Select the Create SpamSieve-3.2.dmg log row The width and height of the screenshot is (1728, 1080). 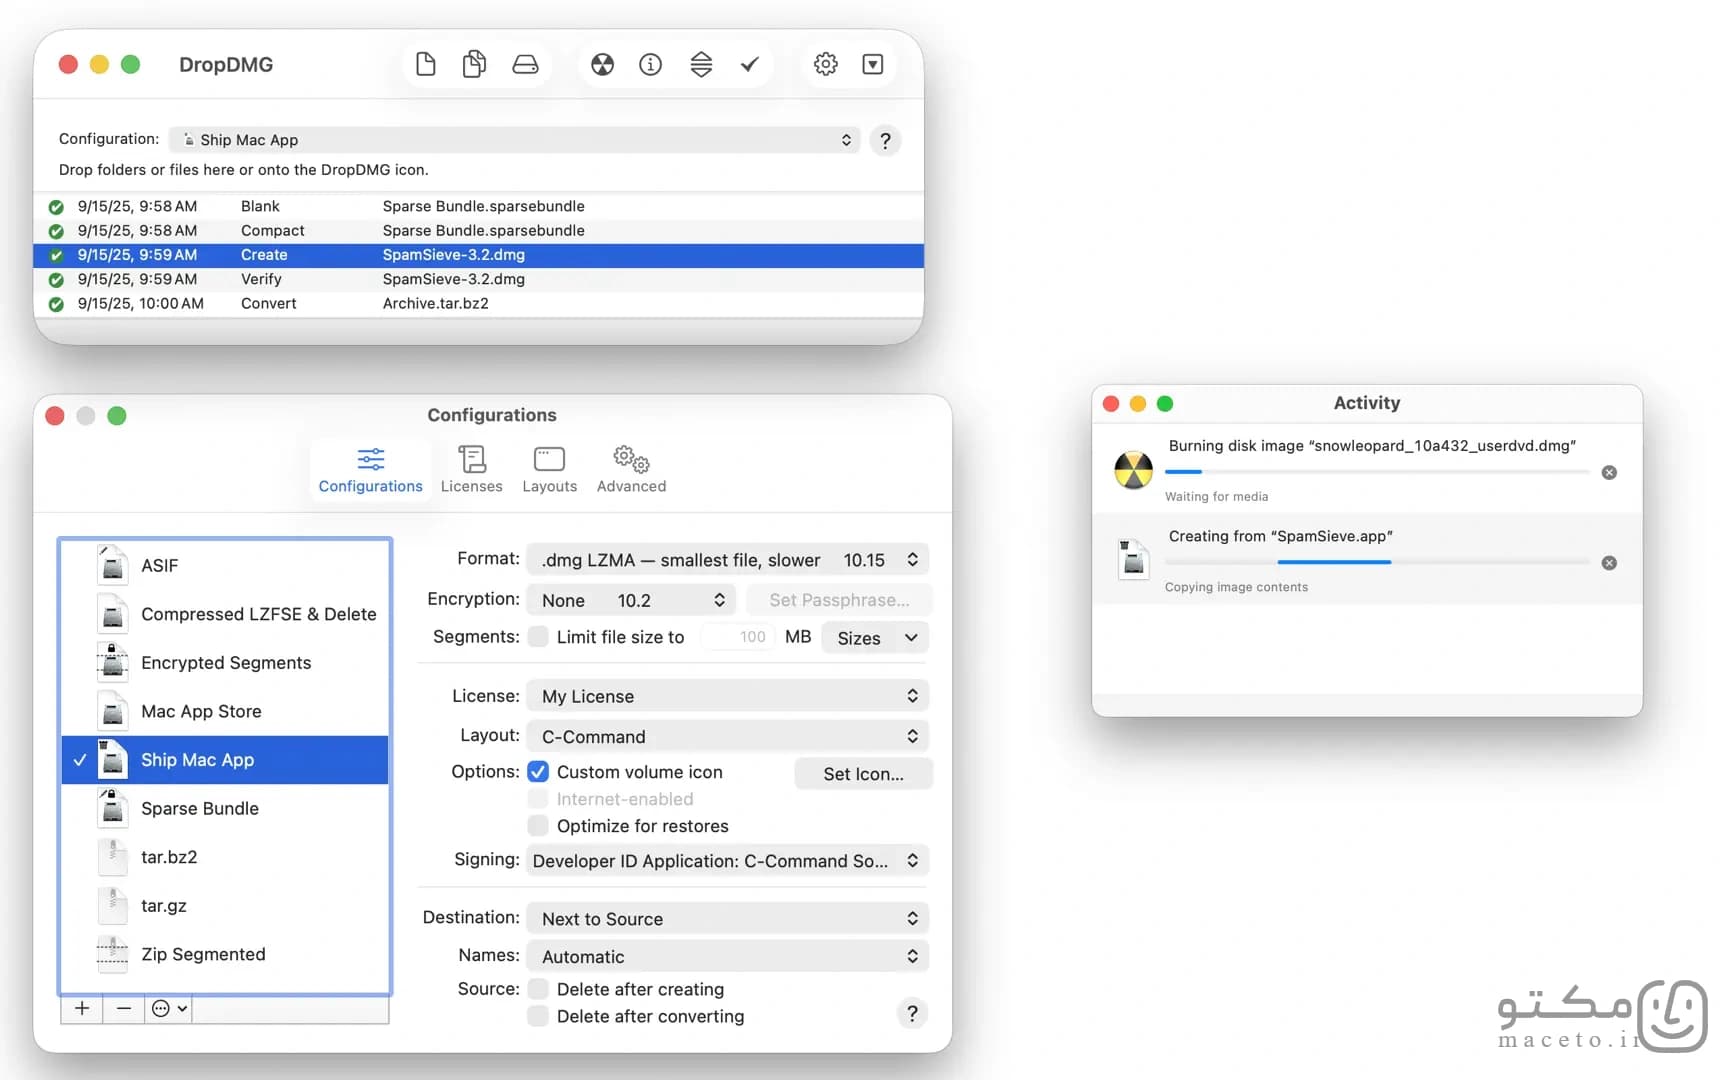tap(478, 255)
